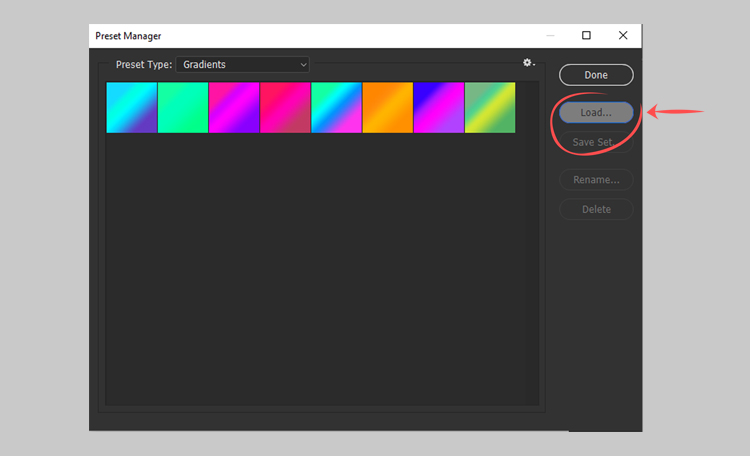Choose the third magenta-purple gradient swatch
Viewport: 750px width, 456px height.
click(x=234, y=107)
